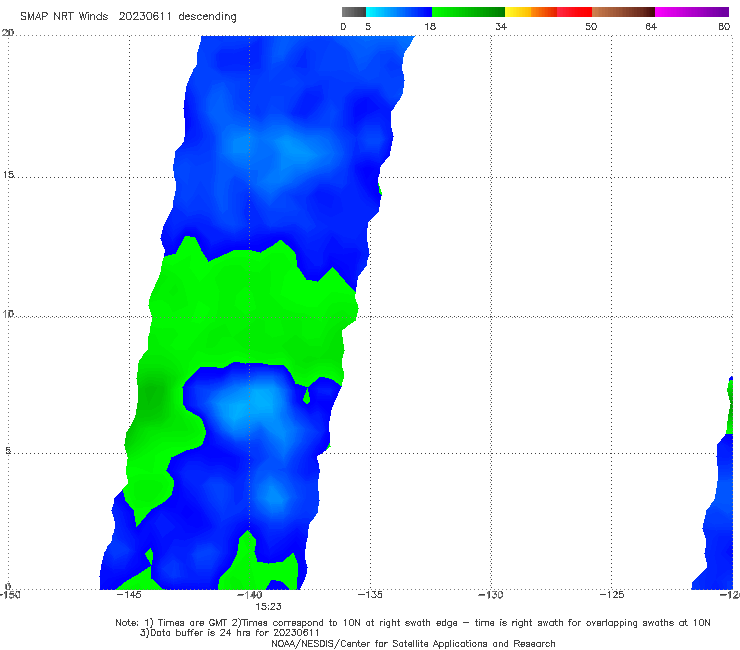Click the '34' label under the color bar
This screenshot has height=650, width=740.
pyautogui.click(x=501, y=26)
